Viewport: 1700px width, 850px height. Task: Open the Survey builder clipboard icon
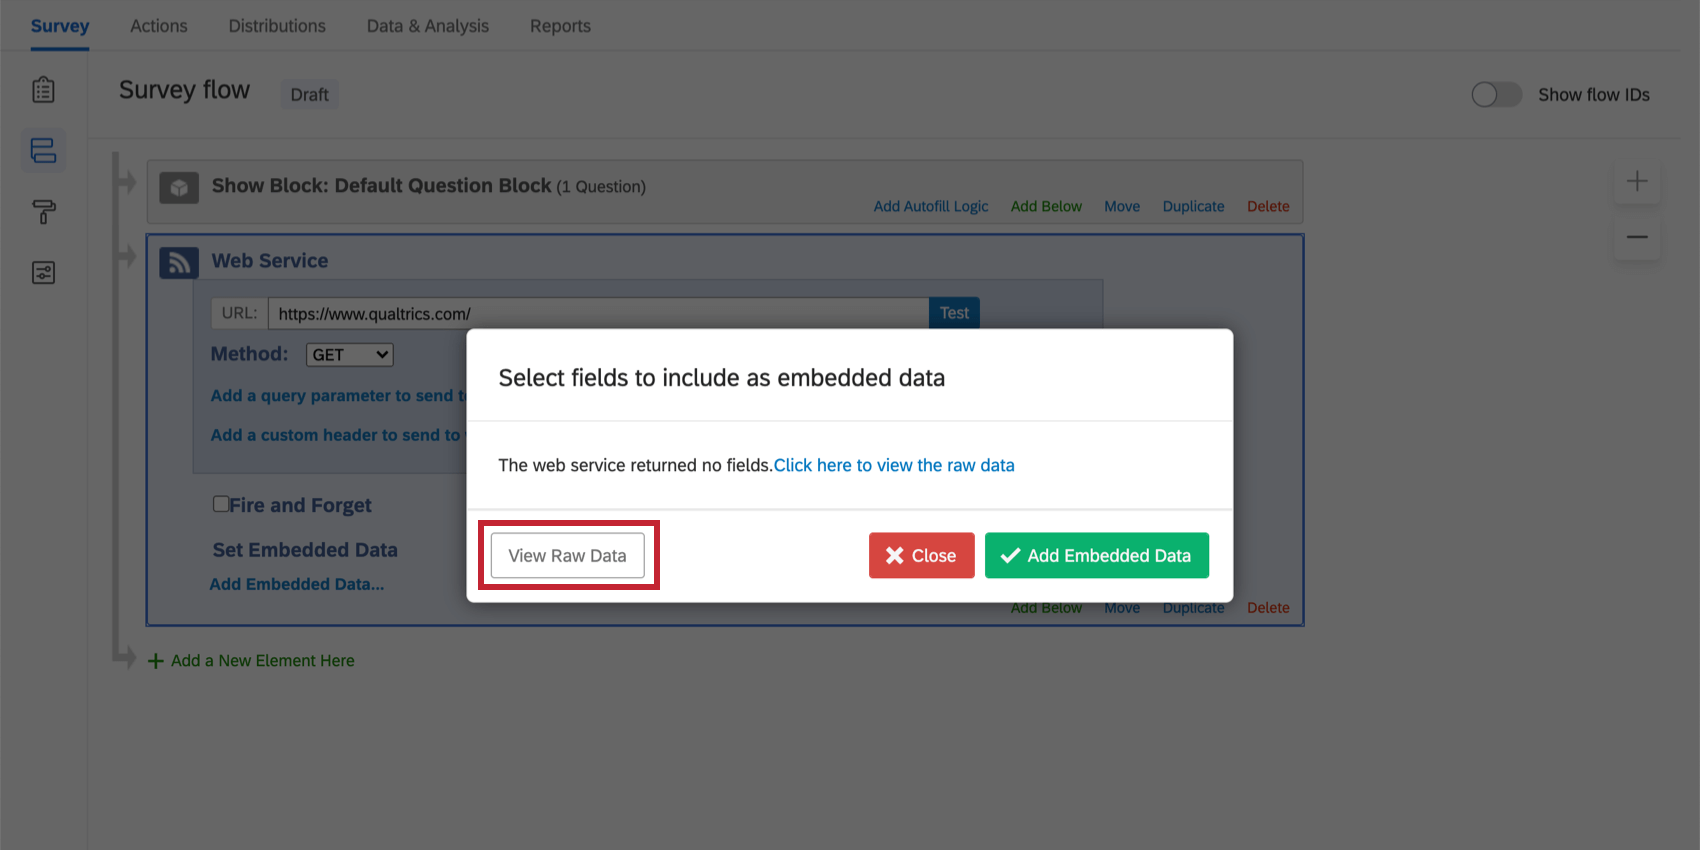43,89
